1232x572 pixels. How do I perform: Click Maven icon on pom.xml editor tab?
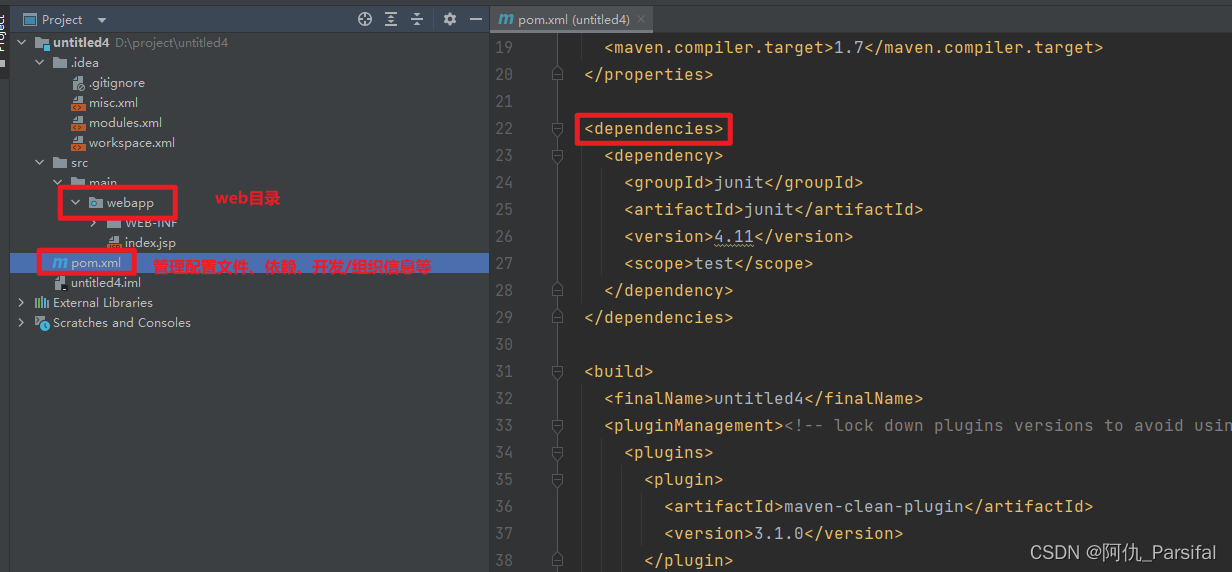(x=506, y=19)
